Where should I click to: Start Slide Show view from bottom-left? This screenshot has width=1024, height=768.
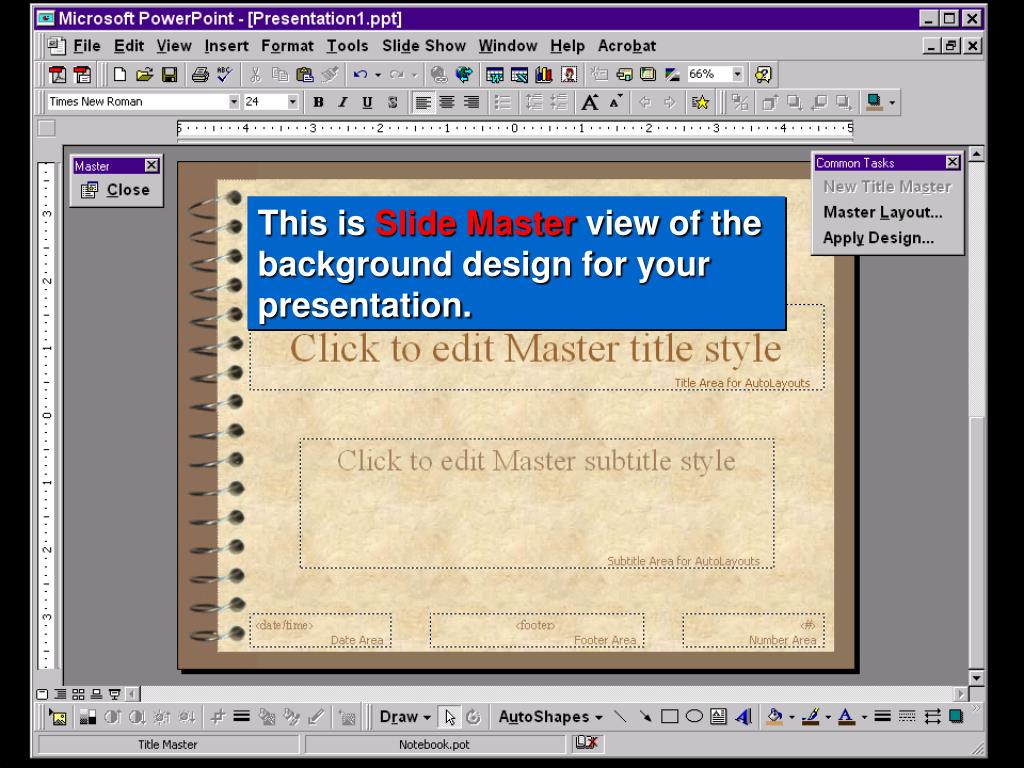114,694
